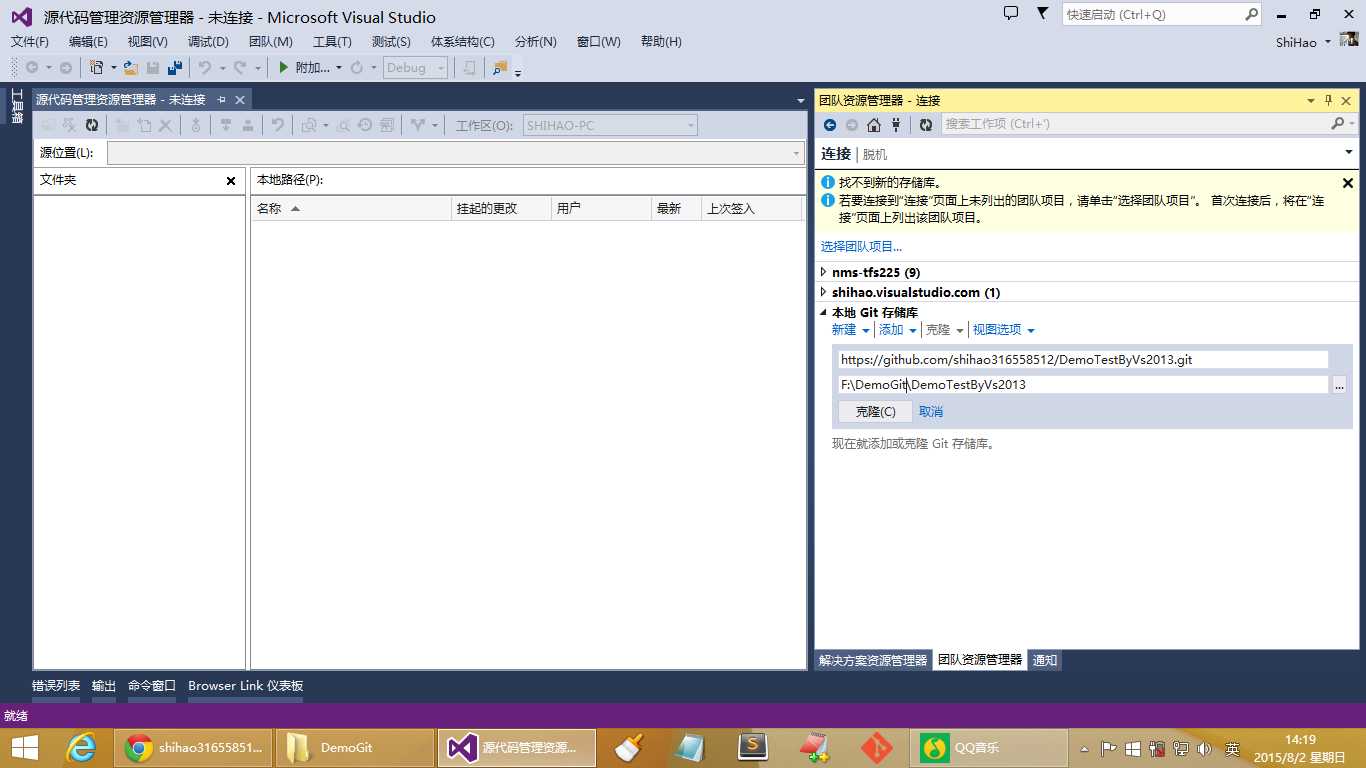
Task: Click the Windows Start button
Action: click(24, 748)
